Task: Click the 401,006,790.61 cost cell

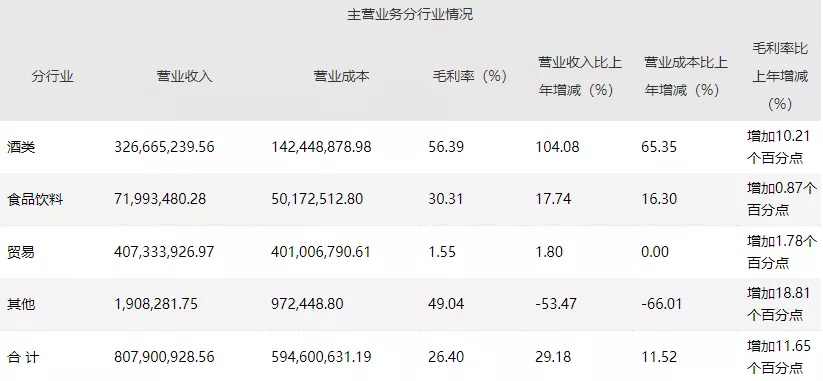Action: [321, 252]
